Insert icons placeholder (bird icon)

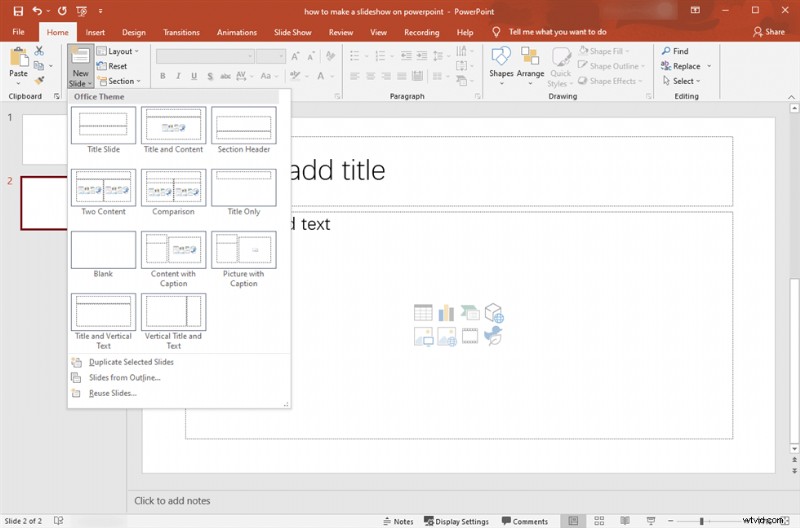[x=493, y=336]
